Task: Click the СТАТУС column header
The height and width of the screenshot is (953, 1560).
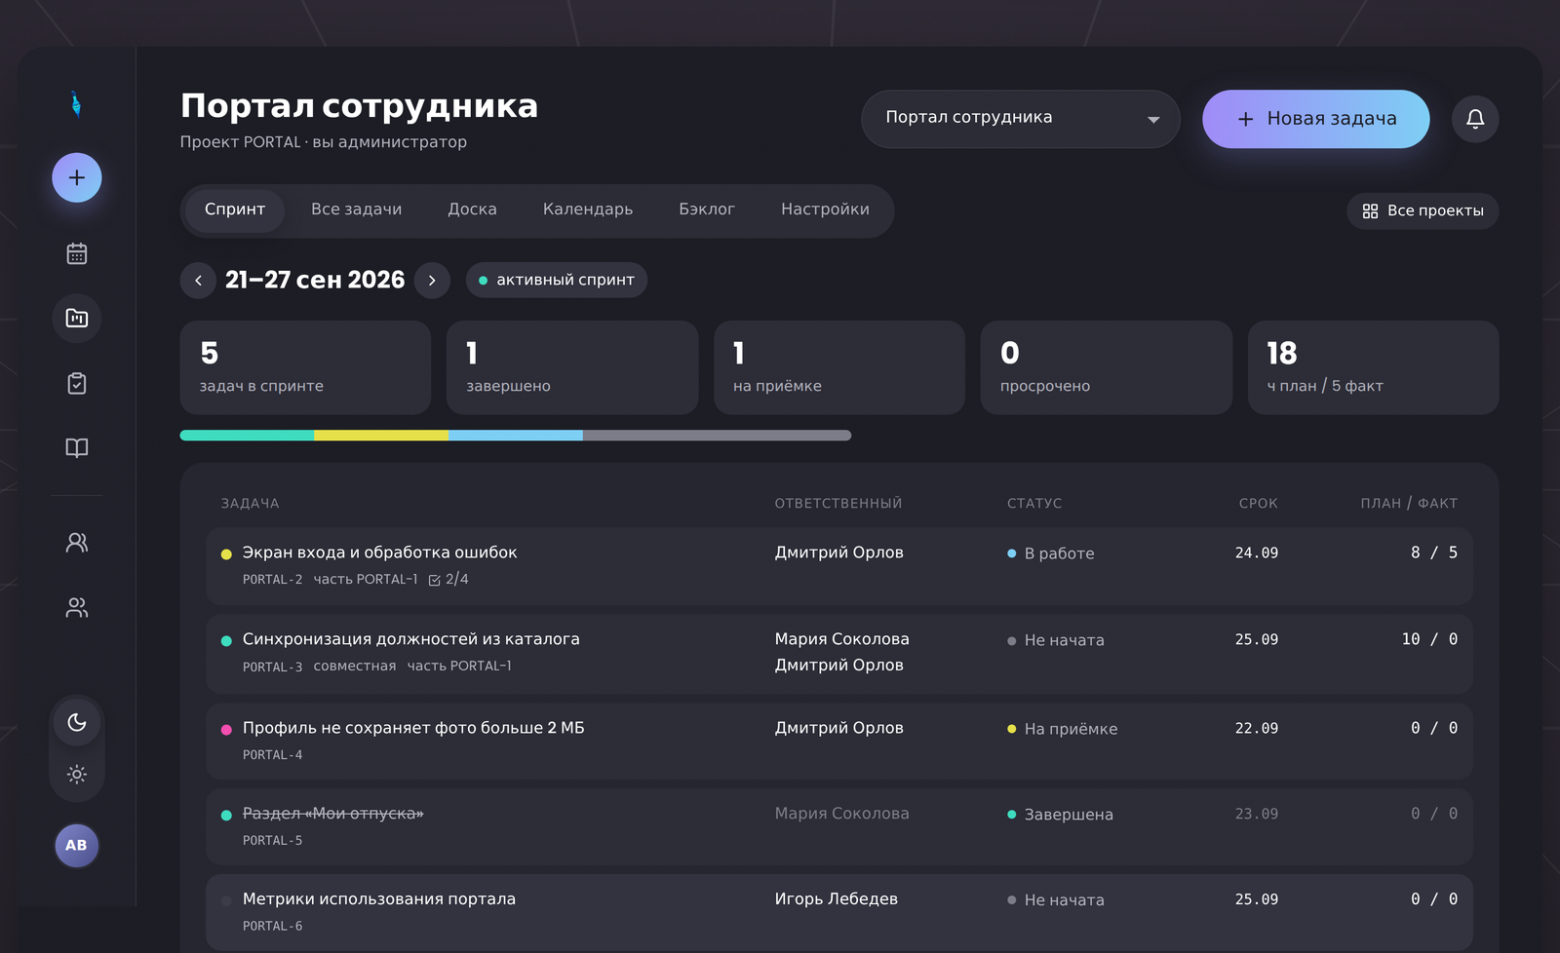Action: coord(1034,504)
